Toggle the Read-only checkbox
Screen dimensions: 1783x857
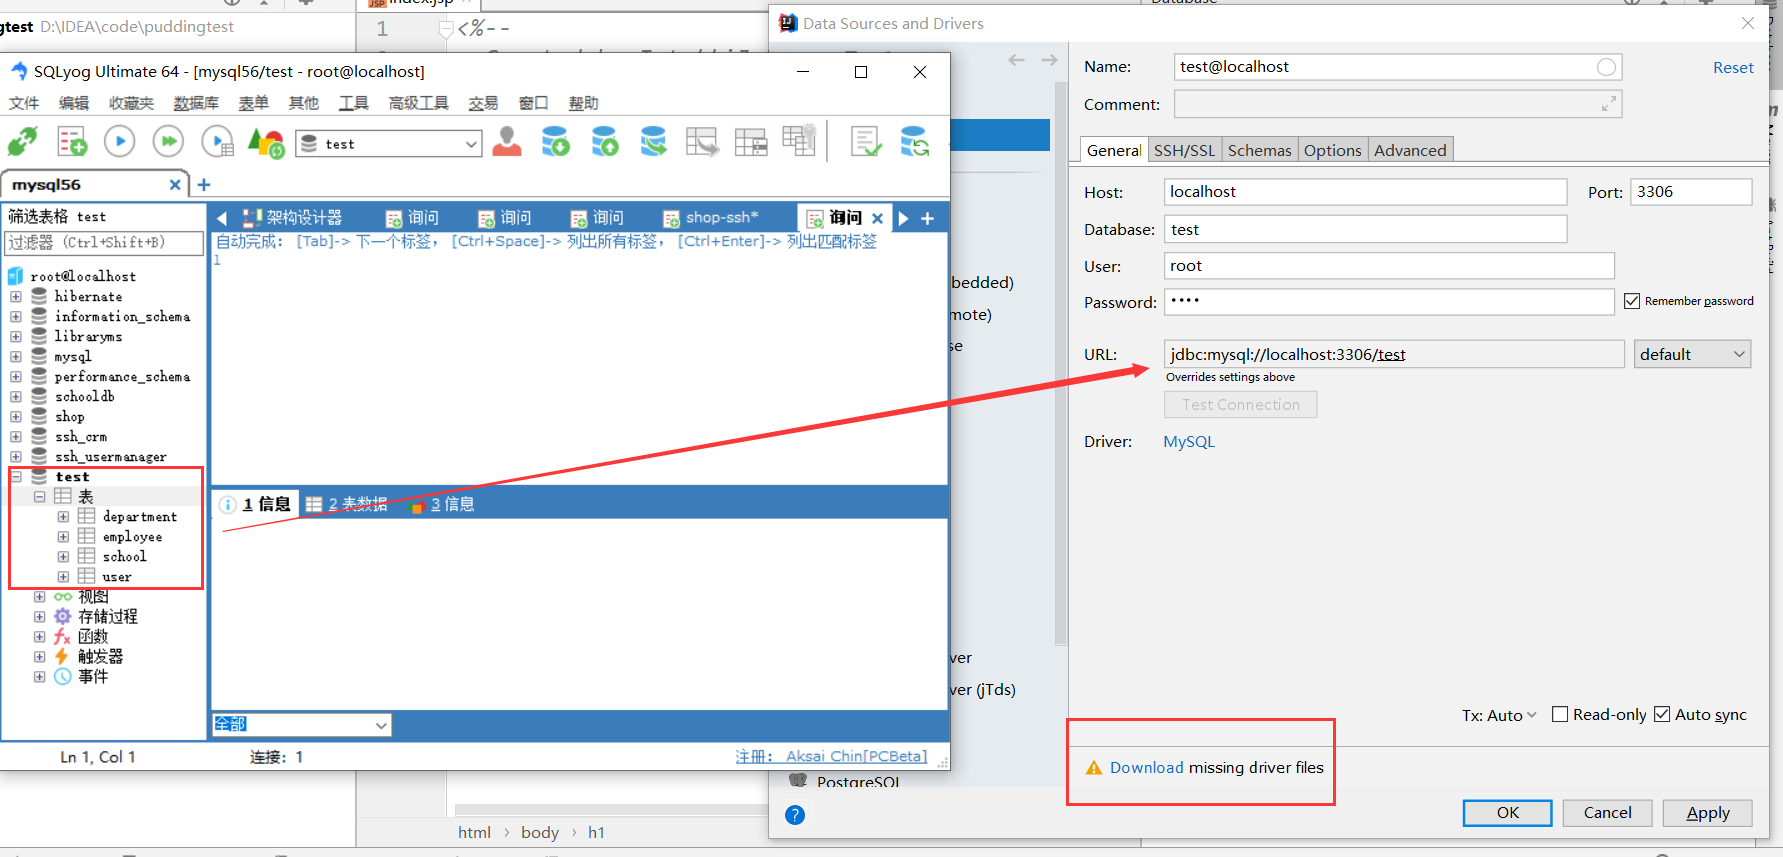pos(1559,714)
